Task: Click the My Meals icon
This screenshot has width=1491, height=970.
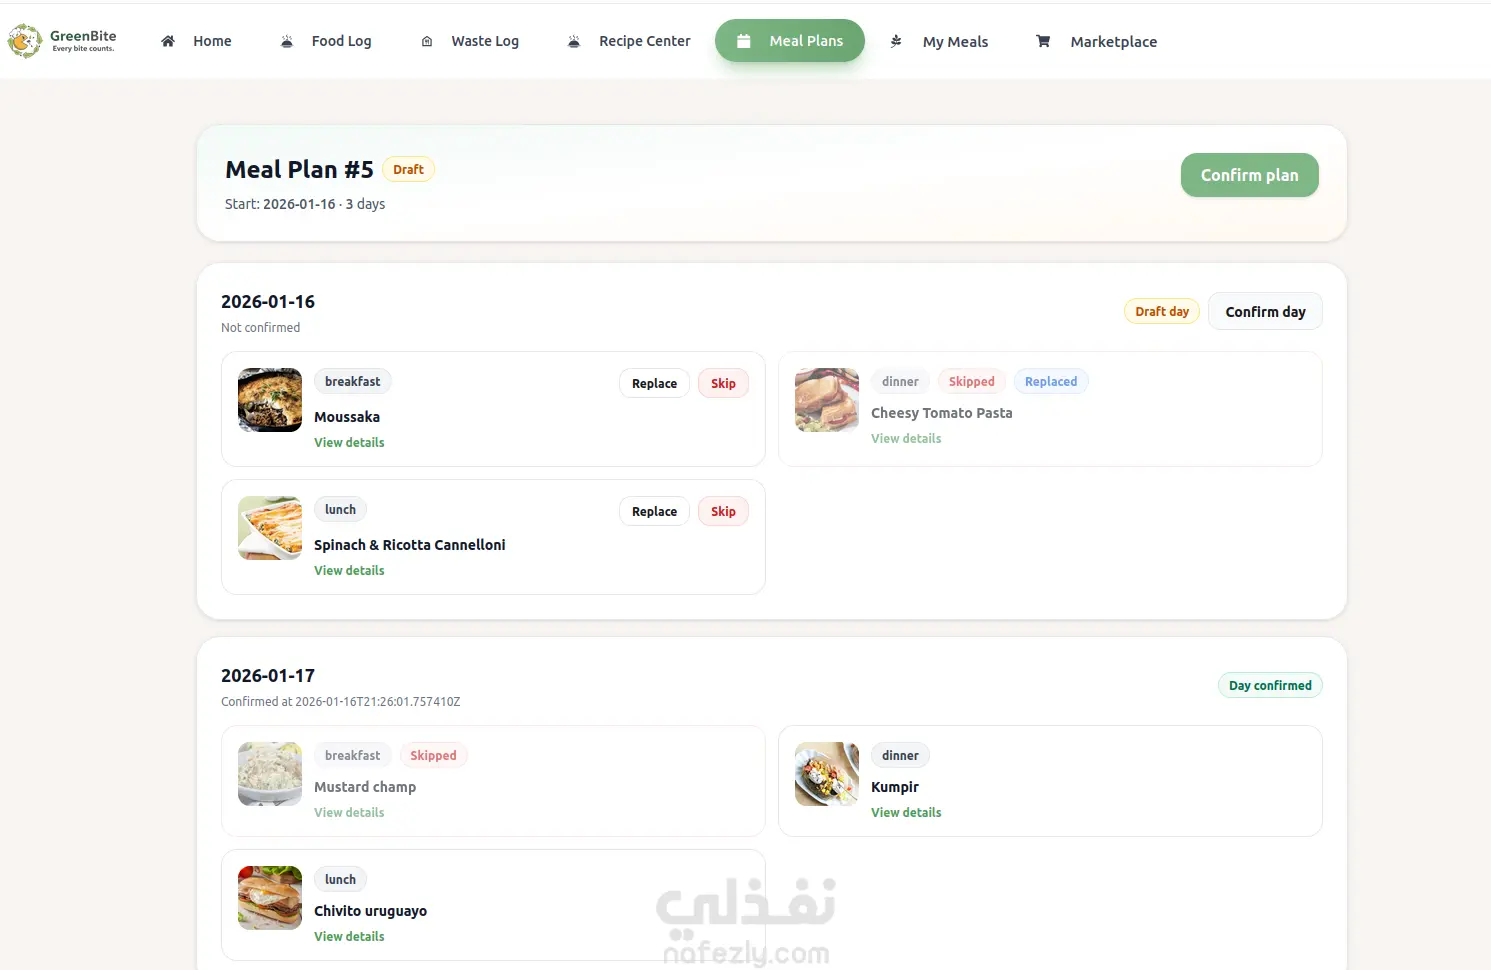Action: coord(896,41)
